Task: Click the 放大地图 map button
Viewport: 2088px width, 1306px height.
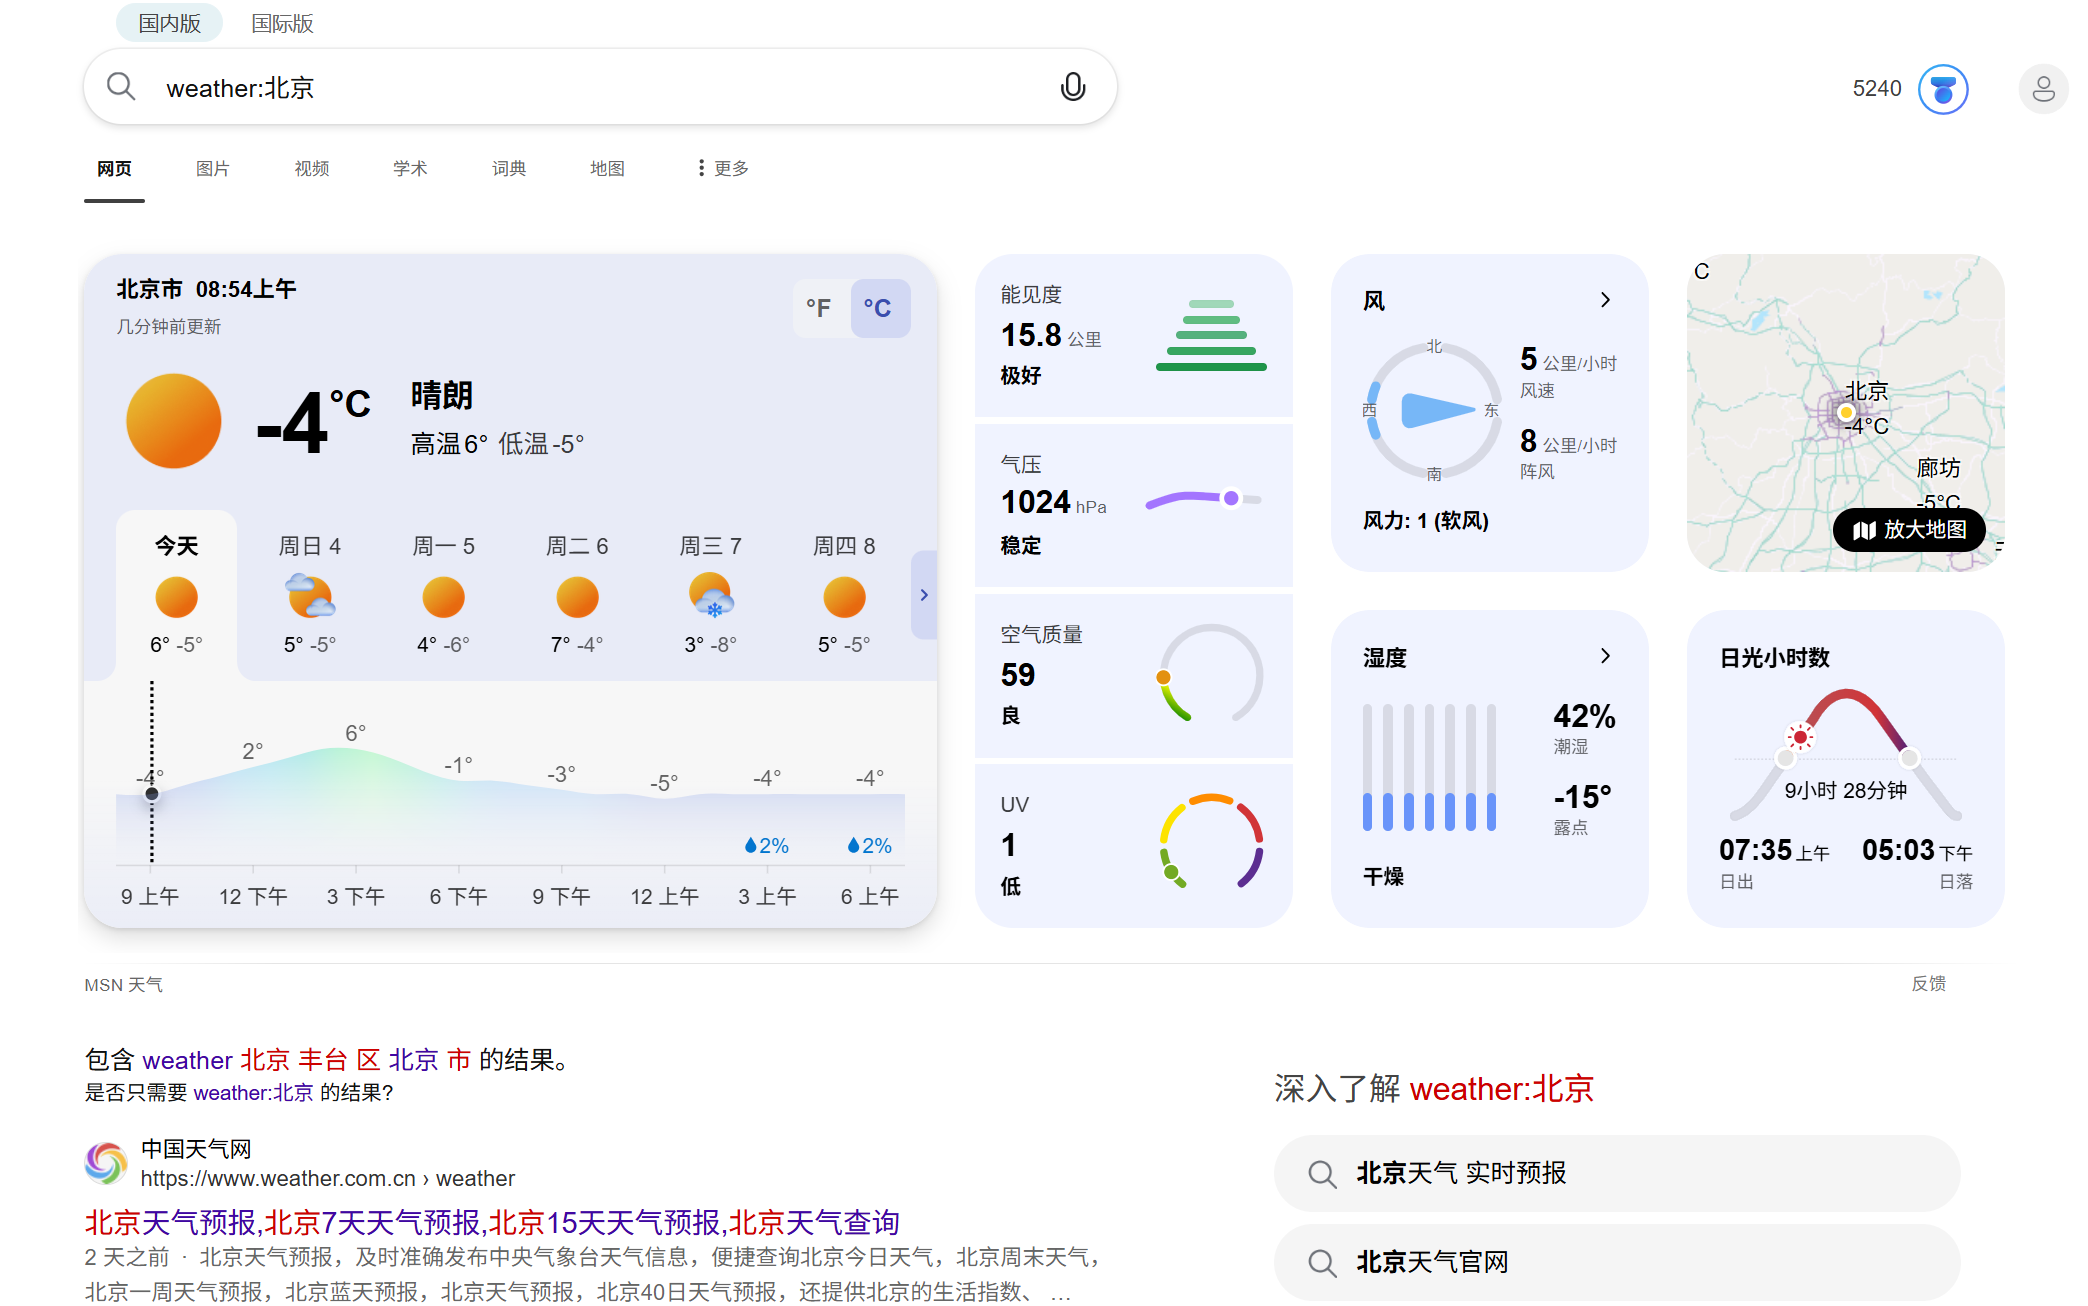Action: (1909, 530)
